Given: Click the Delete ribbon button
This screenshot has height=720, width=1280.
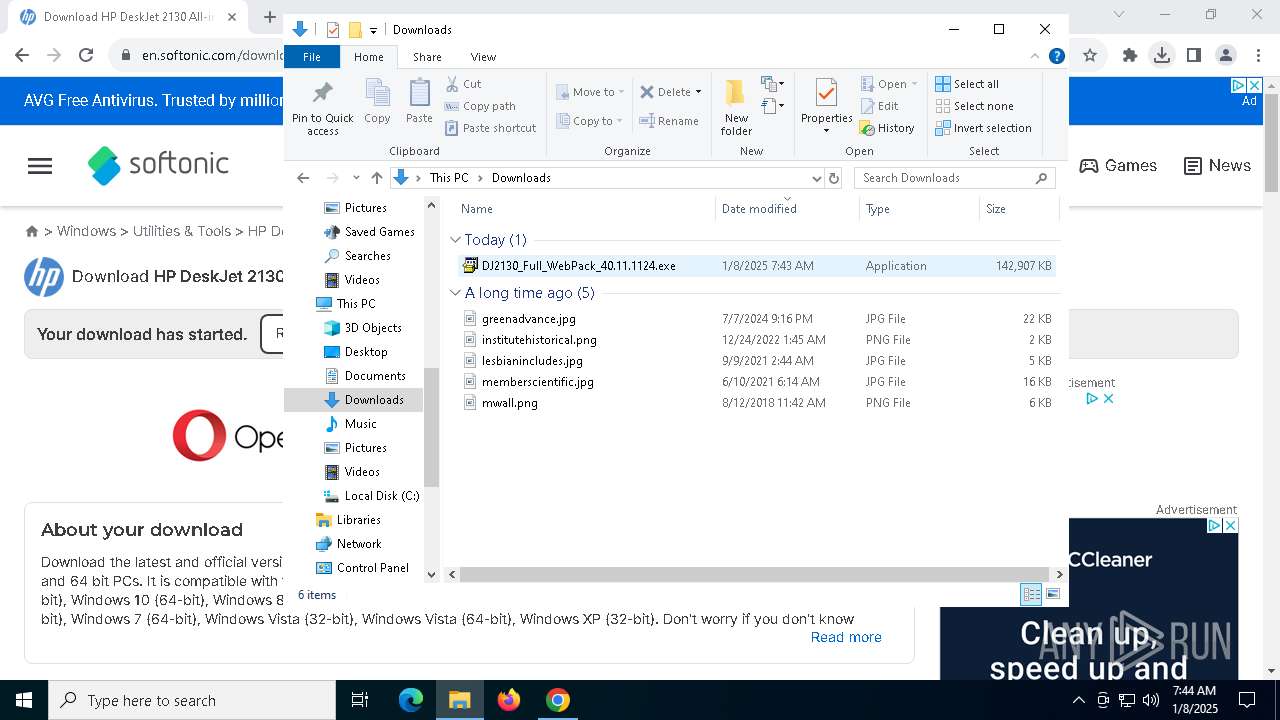Looking at the screenshot, I should (665, 92).
